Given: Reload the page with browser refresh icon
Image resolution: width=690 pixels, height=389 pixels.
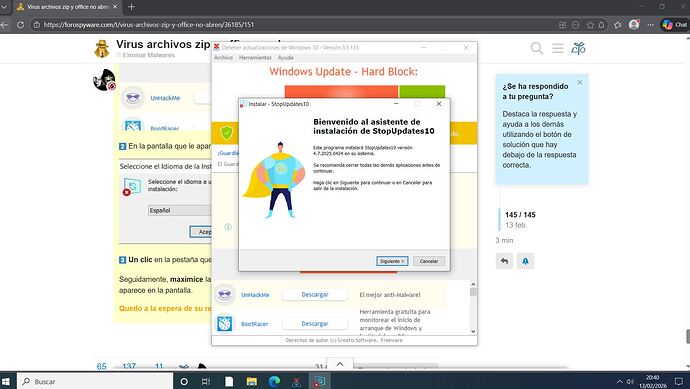Looking at the screenshot, I should 20,25.
